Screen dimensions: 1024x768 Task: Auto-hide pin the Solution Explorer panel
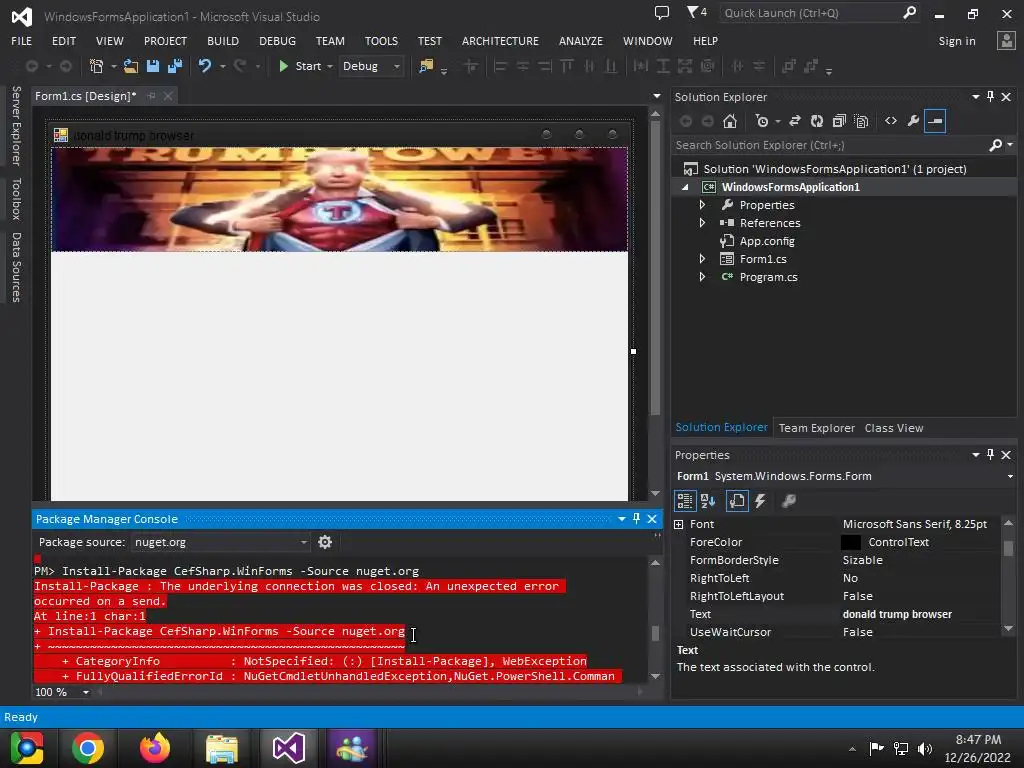[x=990, y=97]
